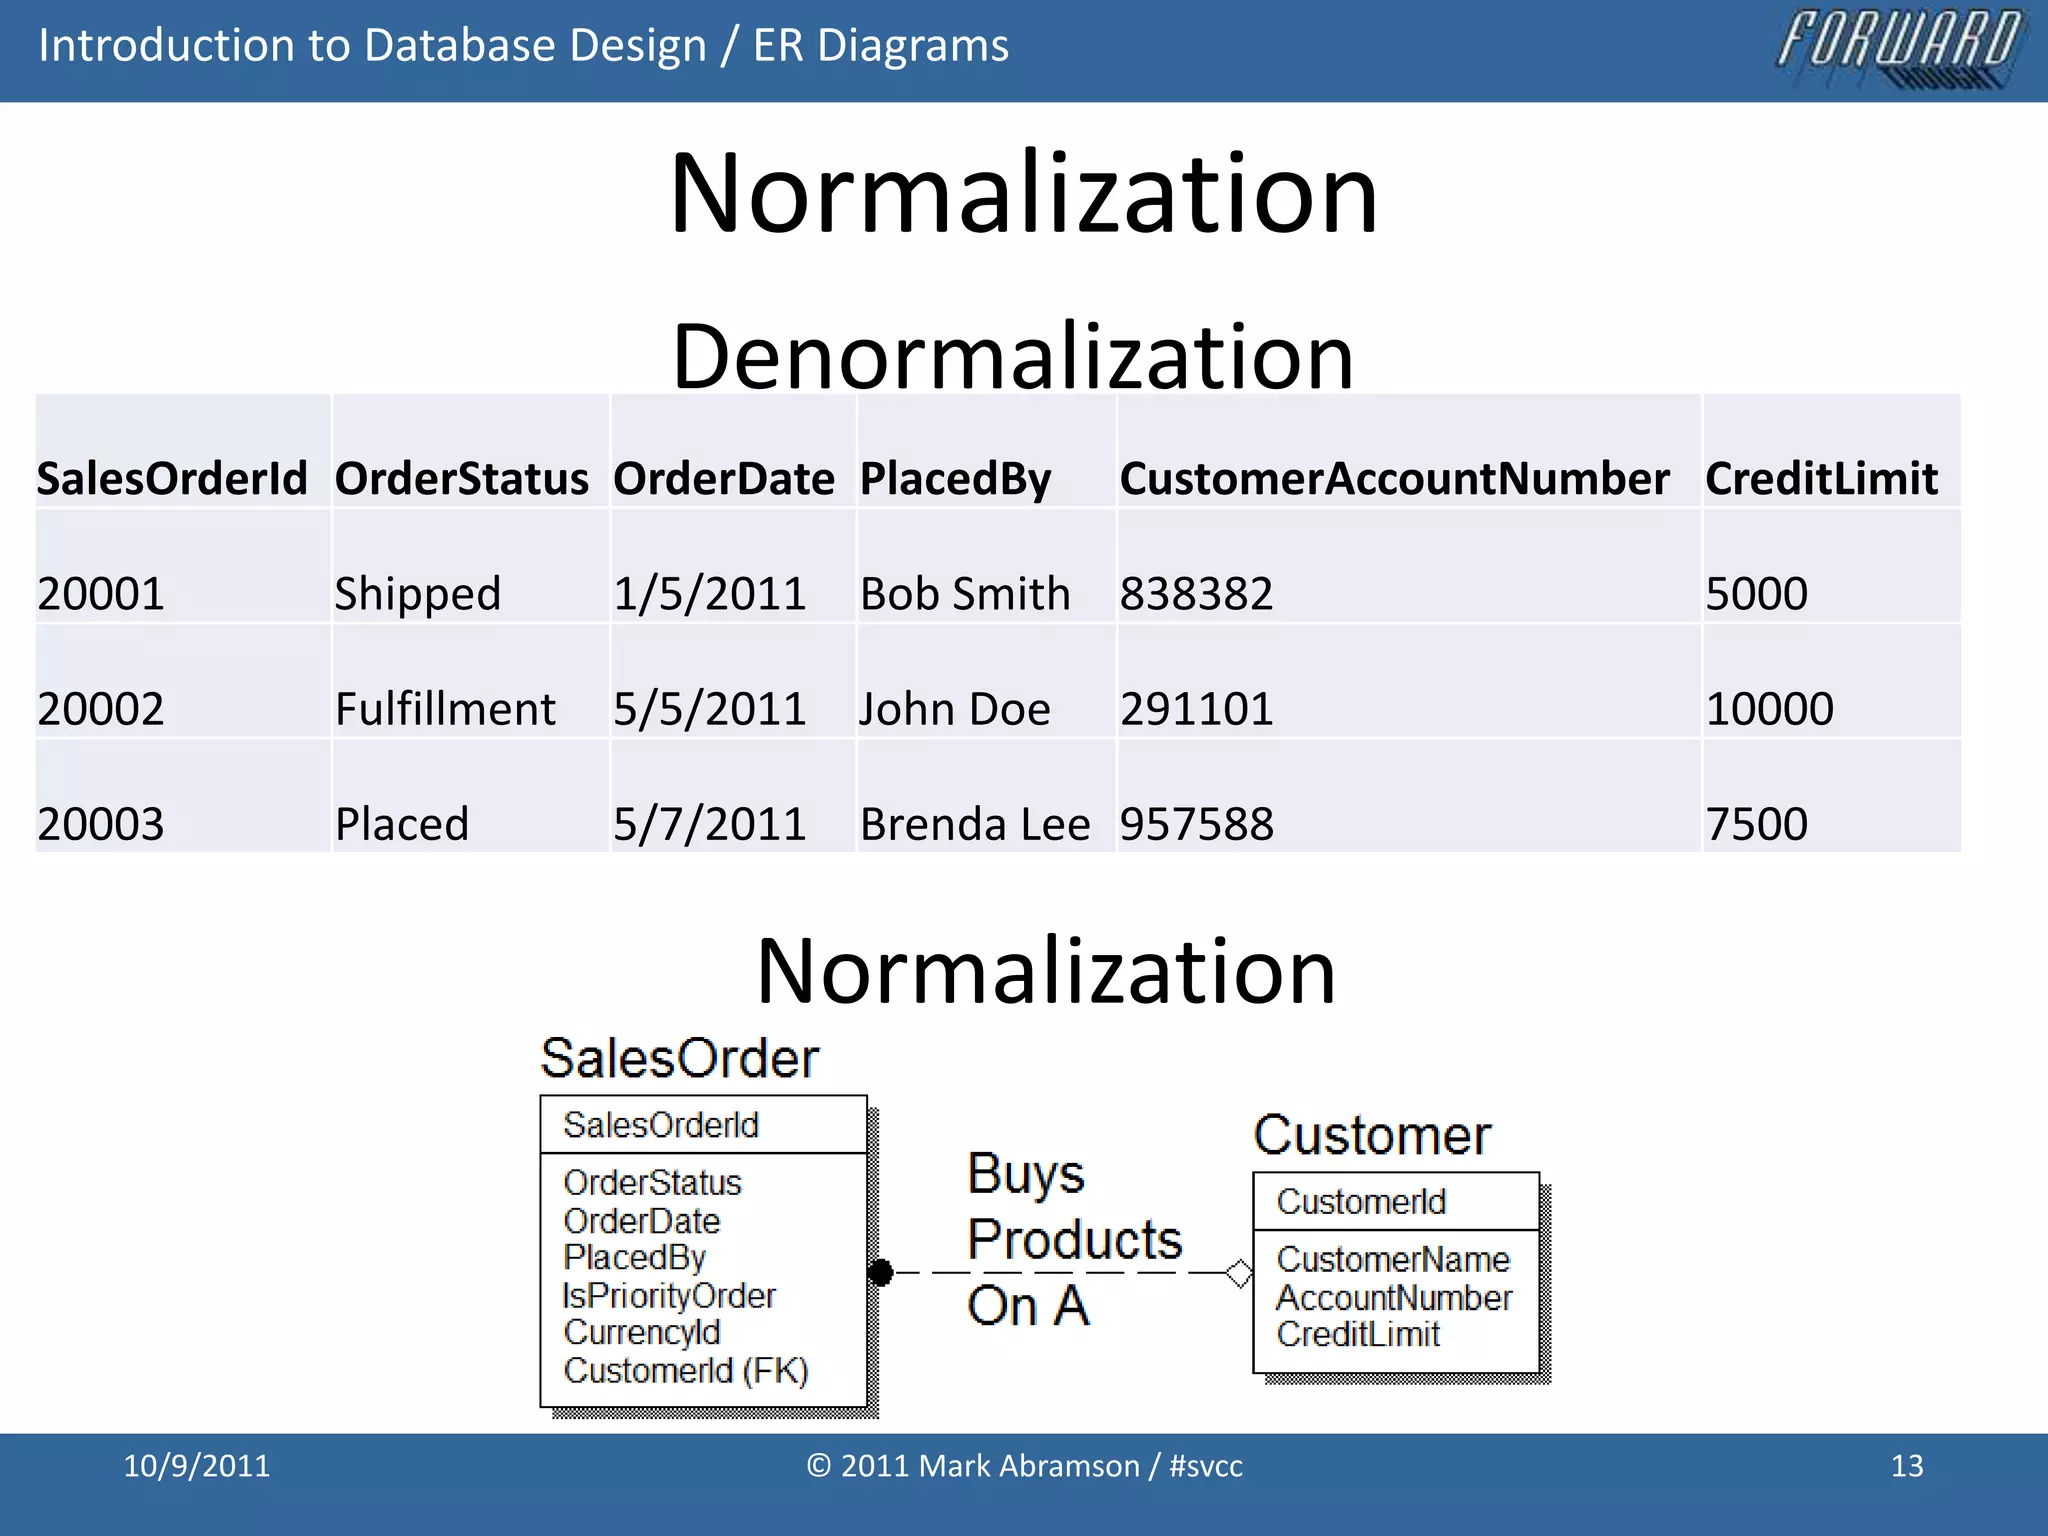Select the Fulfillment status cell

445,709
